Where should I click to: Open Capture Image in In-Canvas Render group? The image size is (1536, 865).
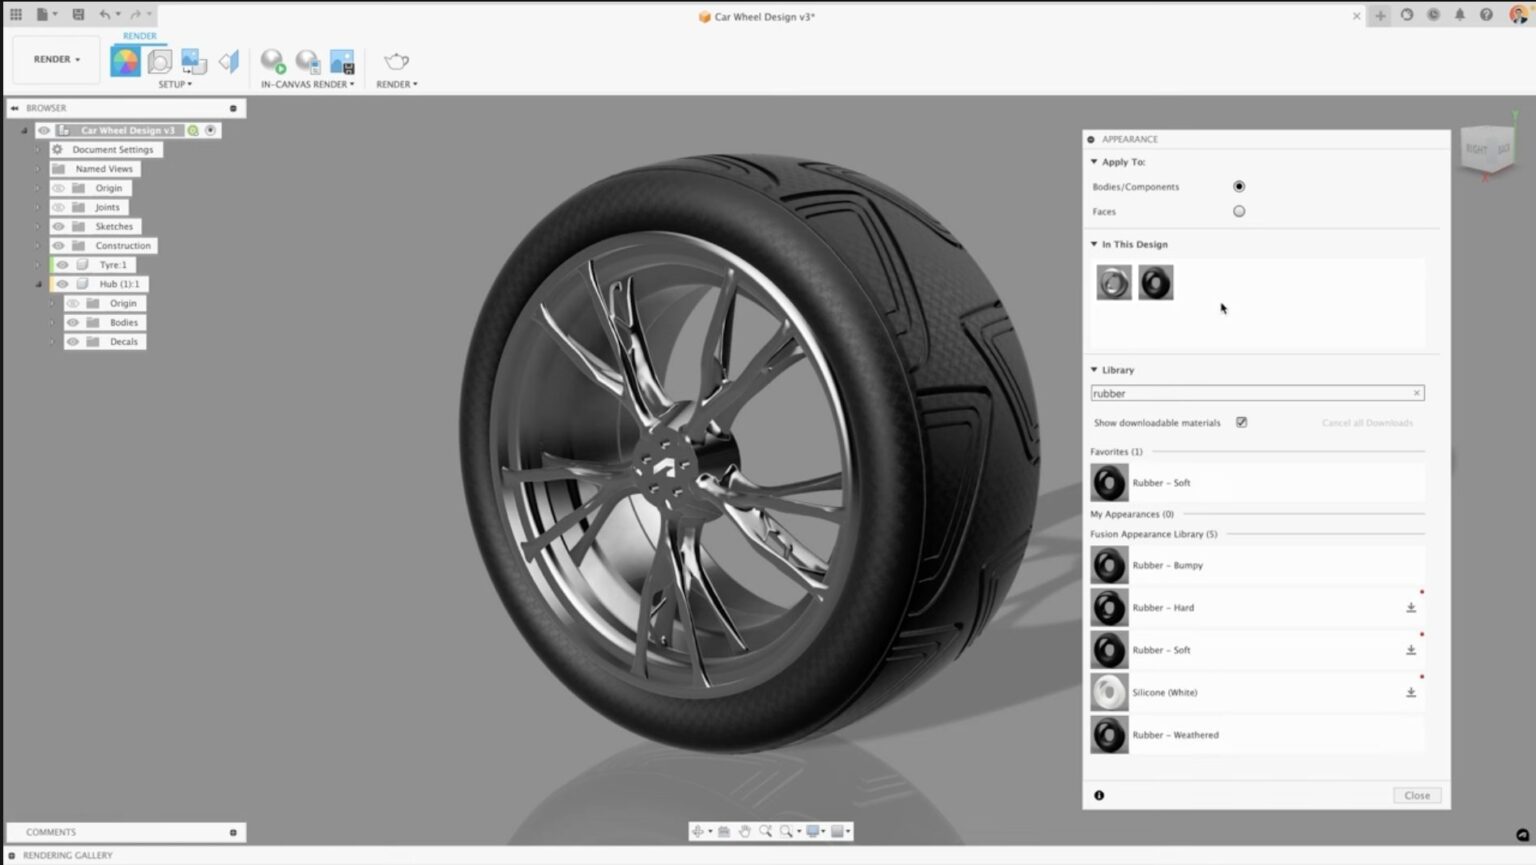point(343,62)
